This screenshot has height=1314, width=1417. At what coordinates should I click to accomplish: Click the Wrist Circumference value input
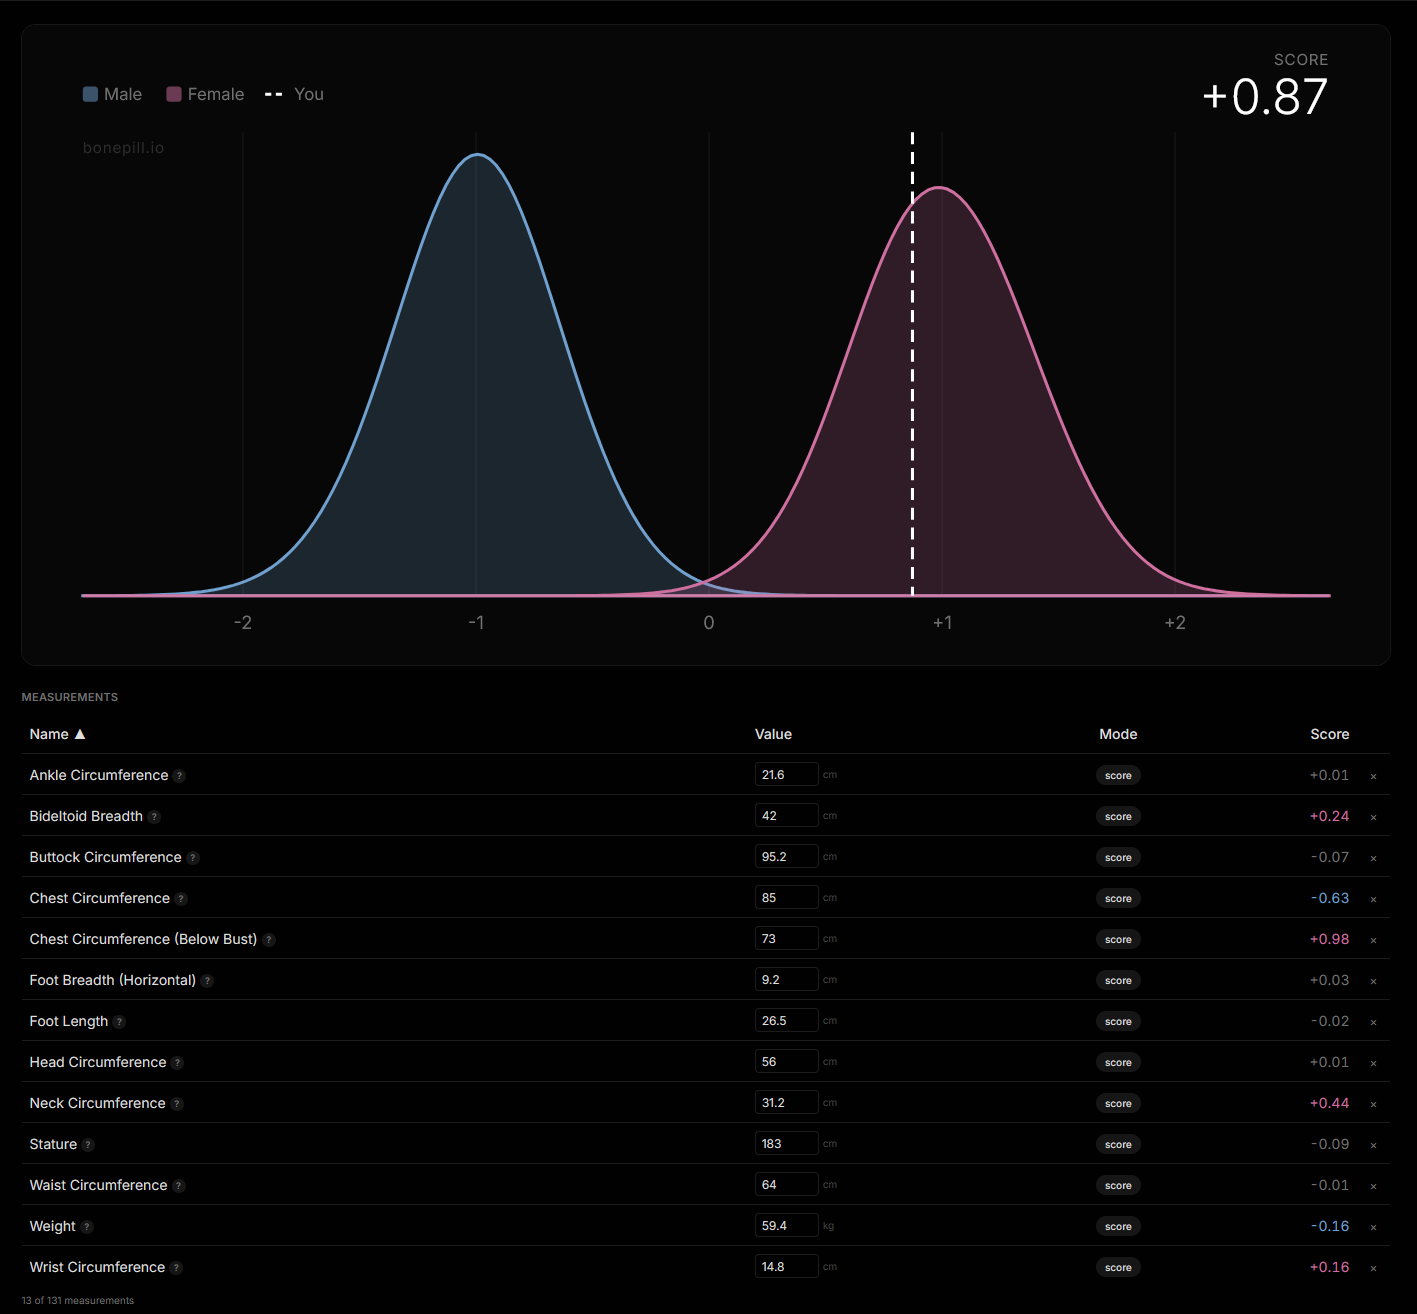(786, 1267)
